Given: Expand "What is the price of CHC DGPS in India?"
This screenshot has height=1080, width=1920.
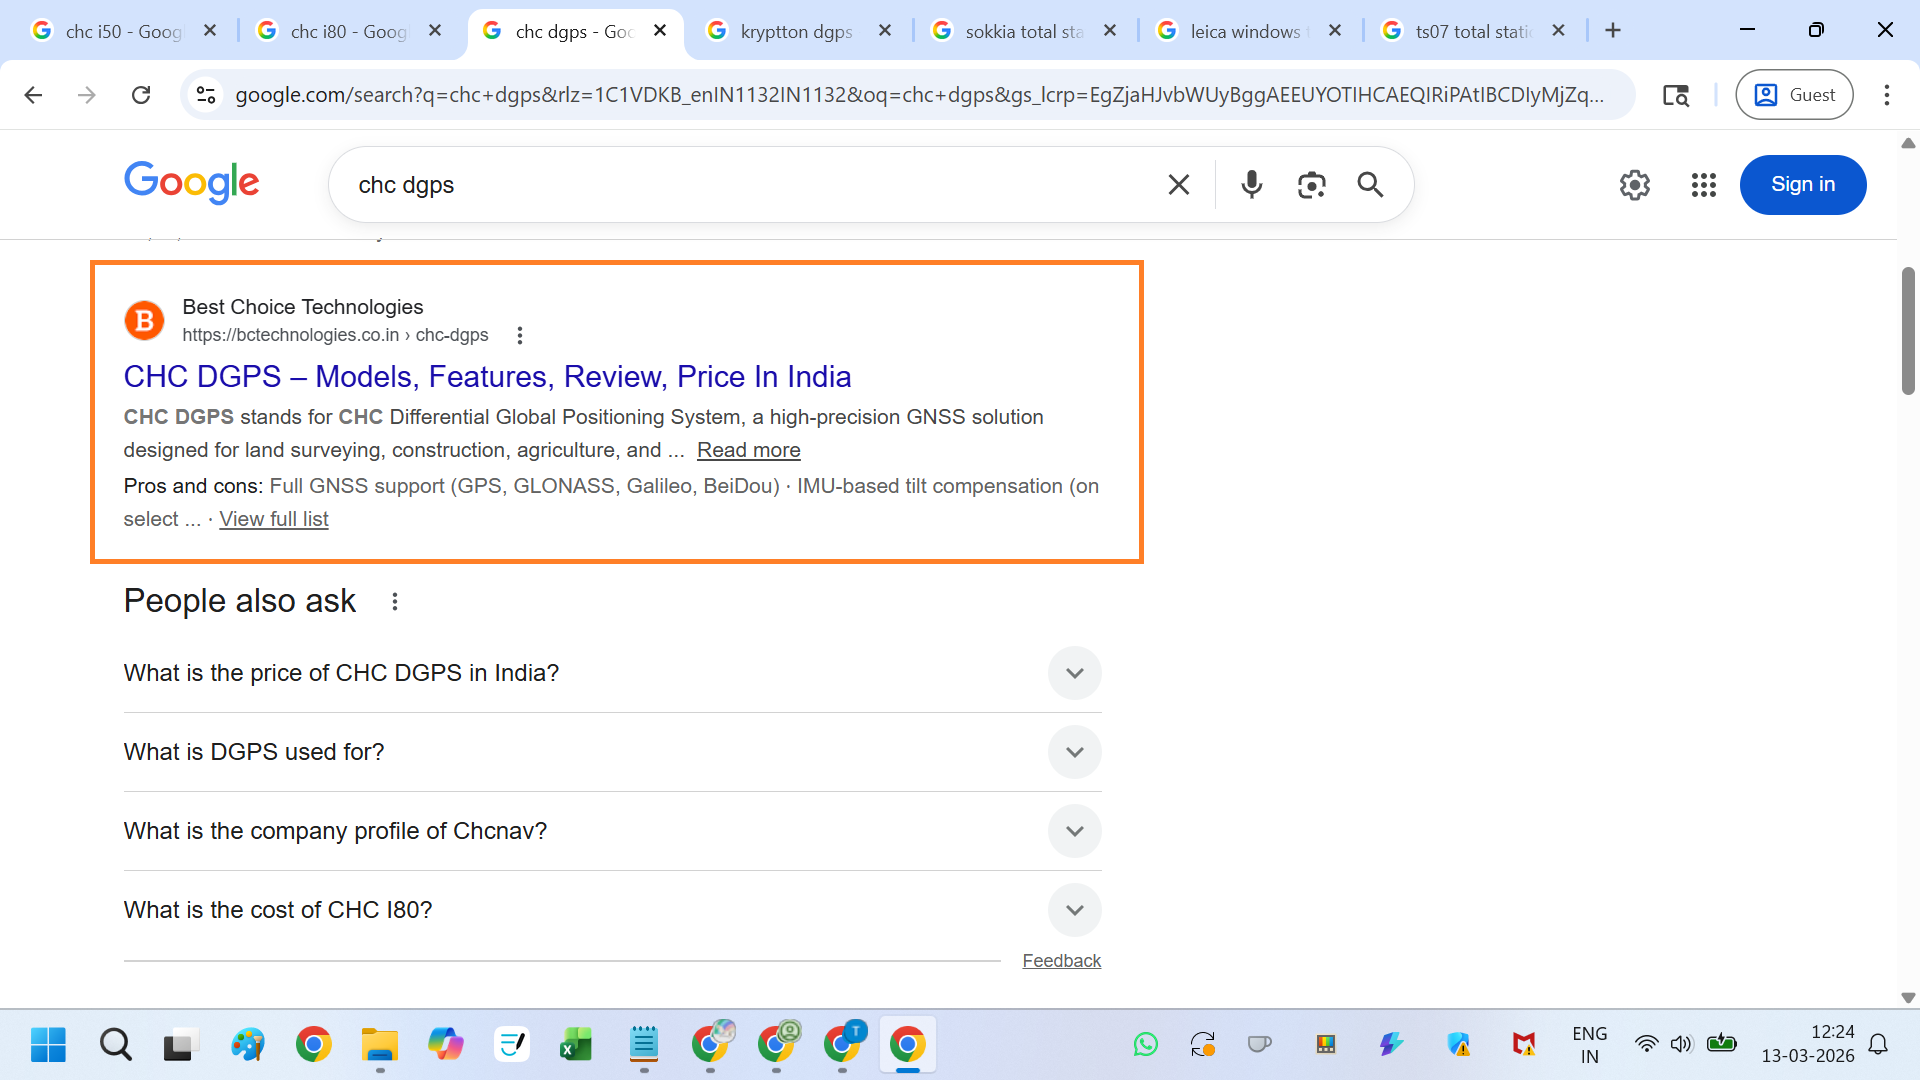Looking at the screenshot, I should [1074, 673].
